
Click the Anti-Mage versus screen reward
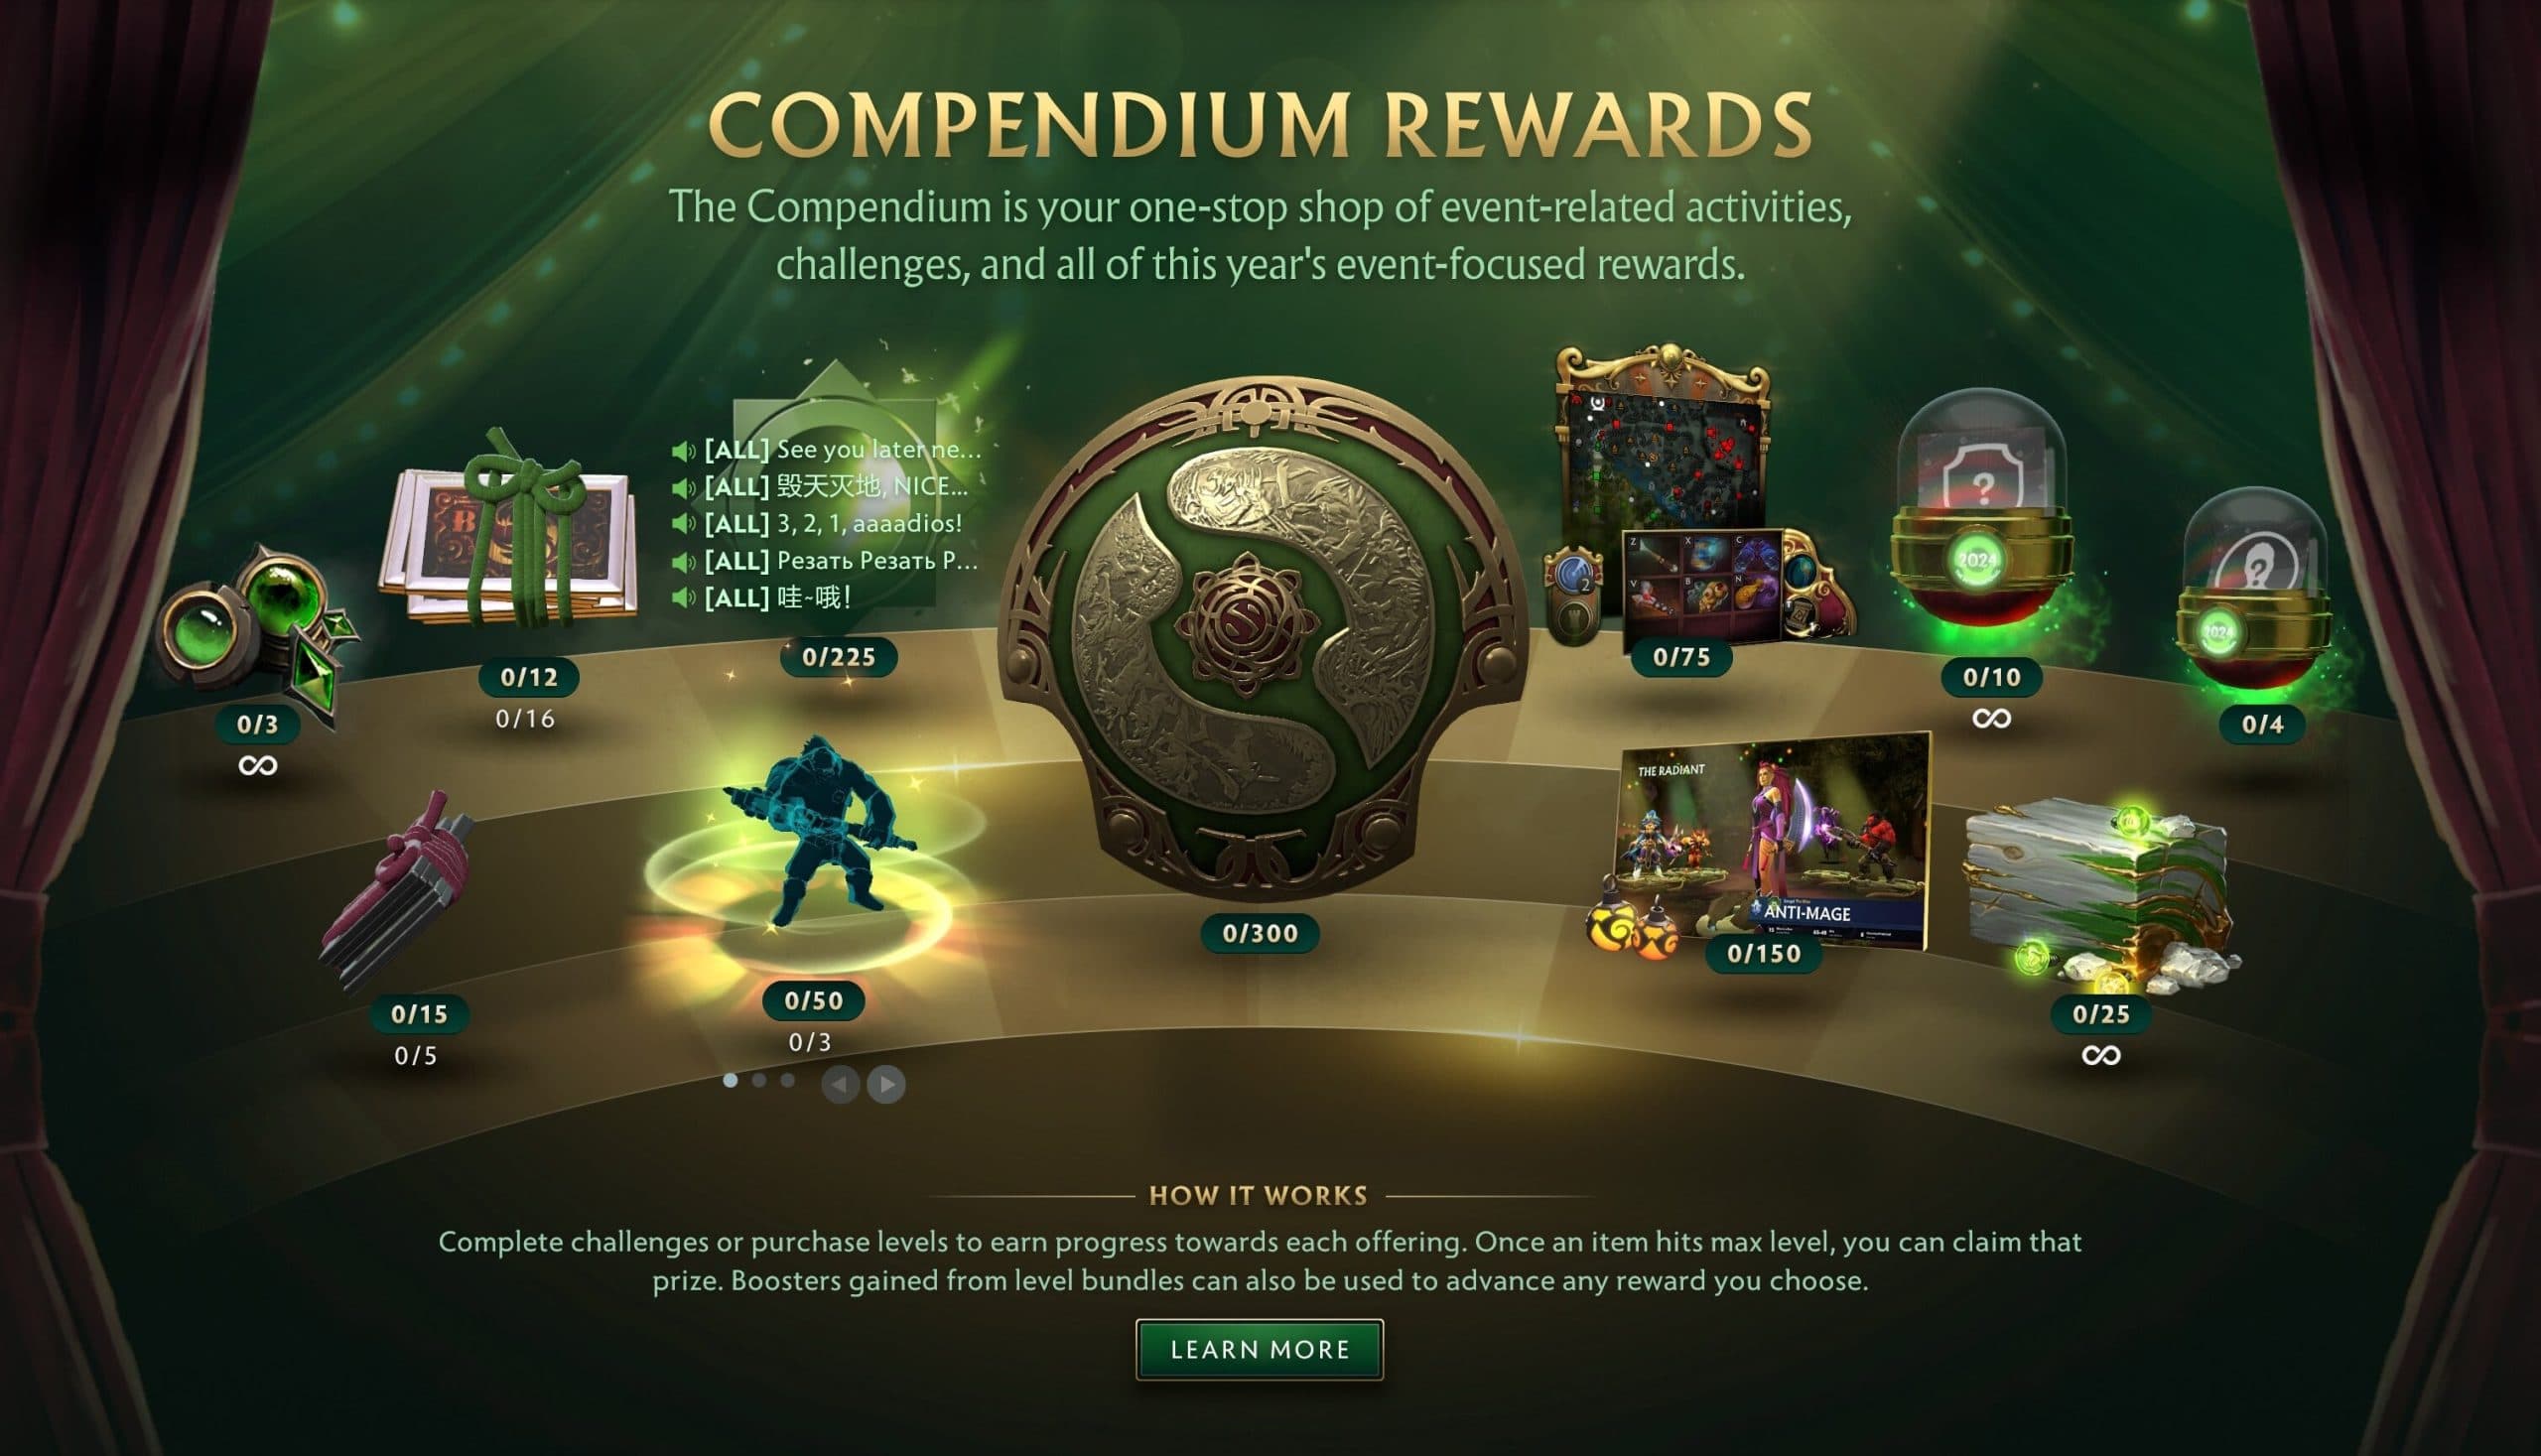point(1760,845)
